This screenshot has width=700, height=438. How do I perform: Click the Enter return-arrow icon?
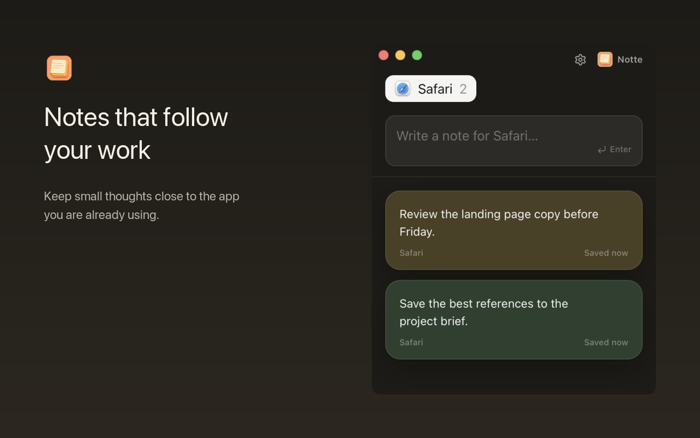click(602, 150)
